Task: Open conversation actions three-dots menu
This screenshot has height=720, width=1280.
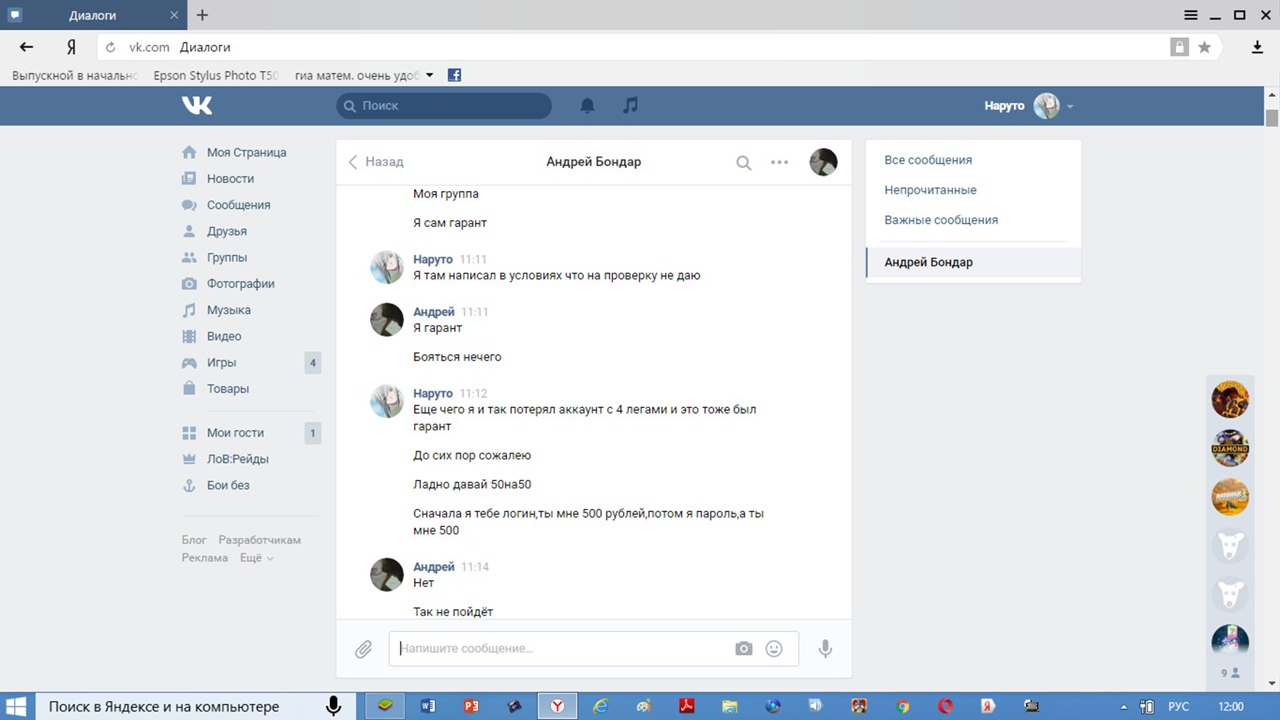Action: point(779,162)
